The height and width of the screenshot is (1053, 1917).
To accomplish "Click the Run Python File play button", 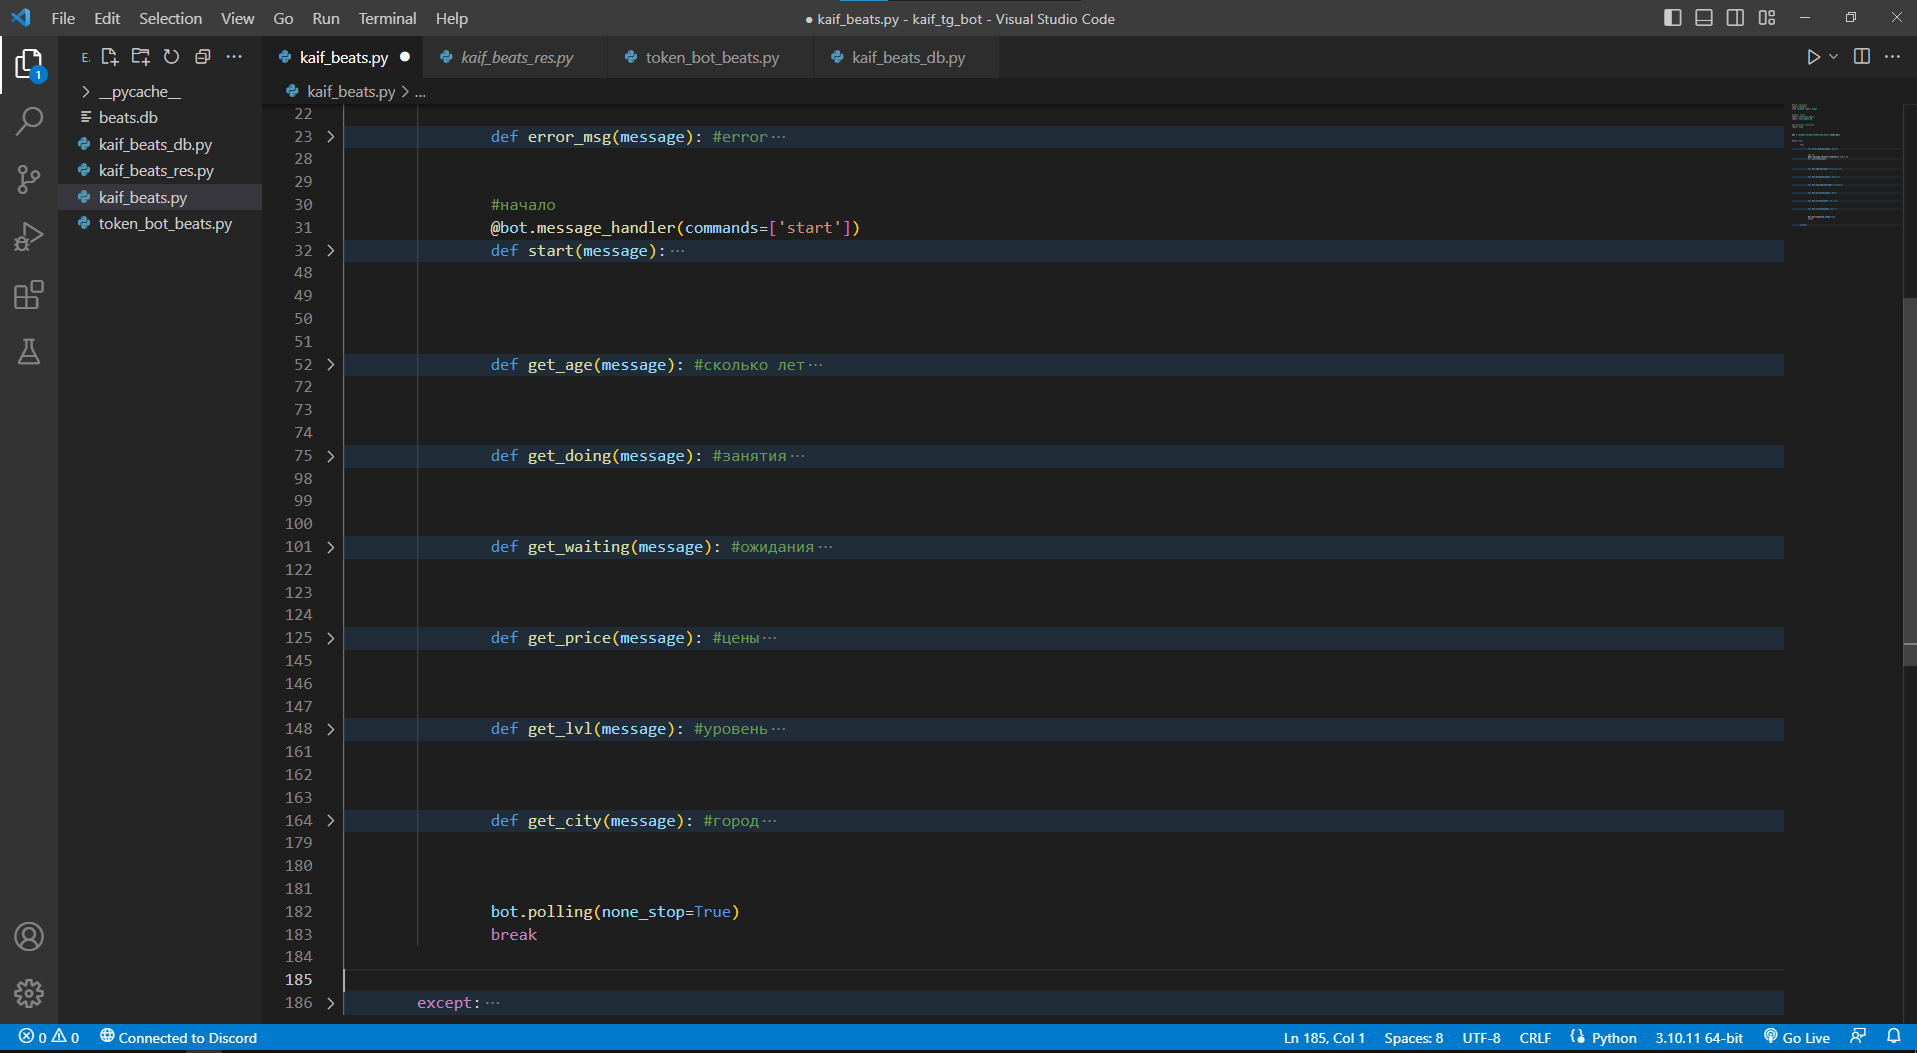I will [1812, 57].
